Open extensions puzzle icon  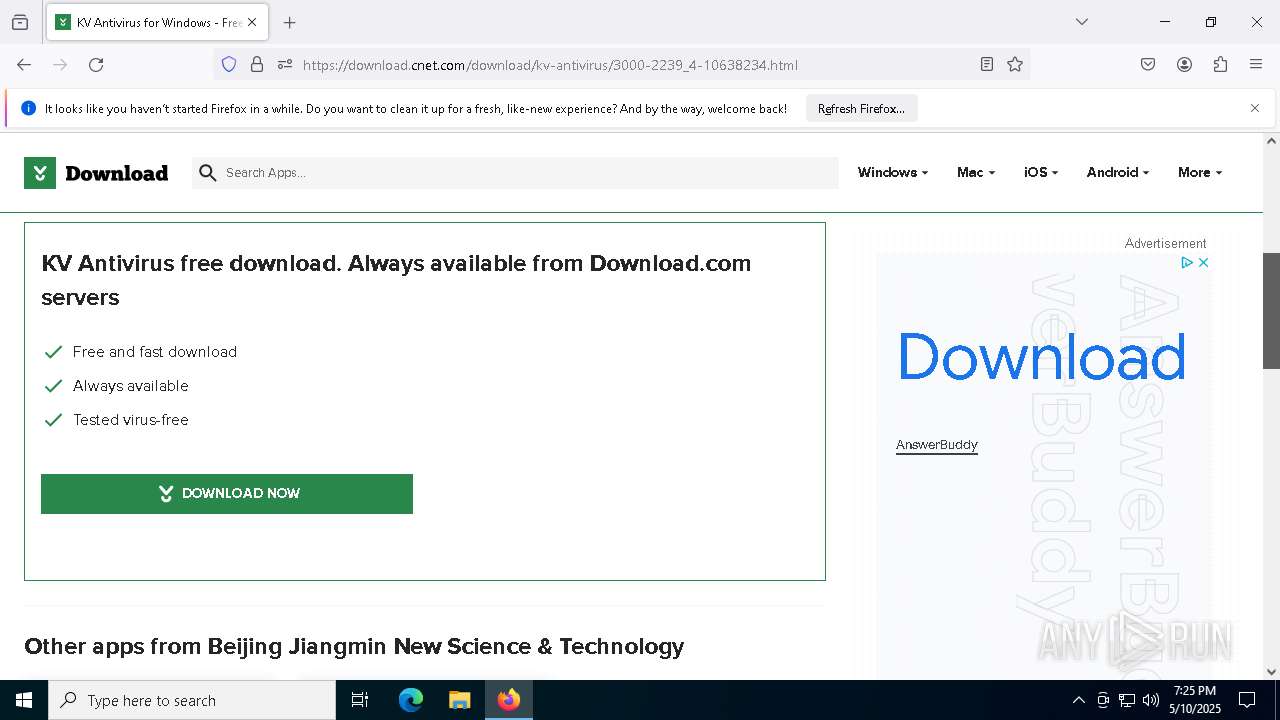[x=1220, y=65]
